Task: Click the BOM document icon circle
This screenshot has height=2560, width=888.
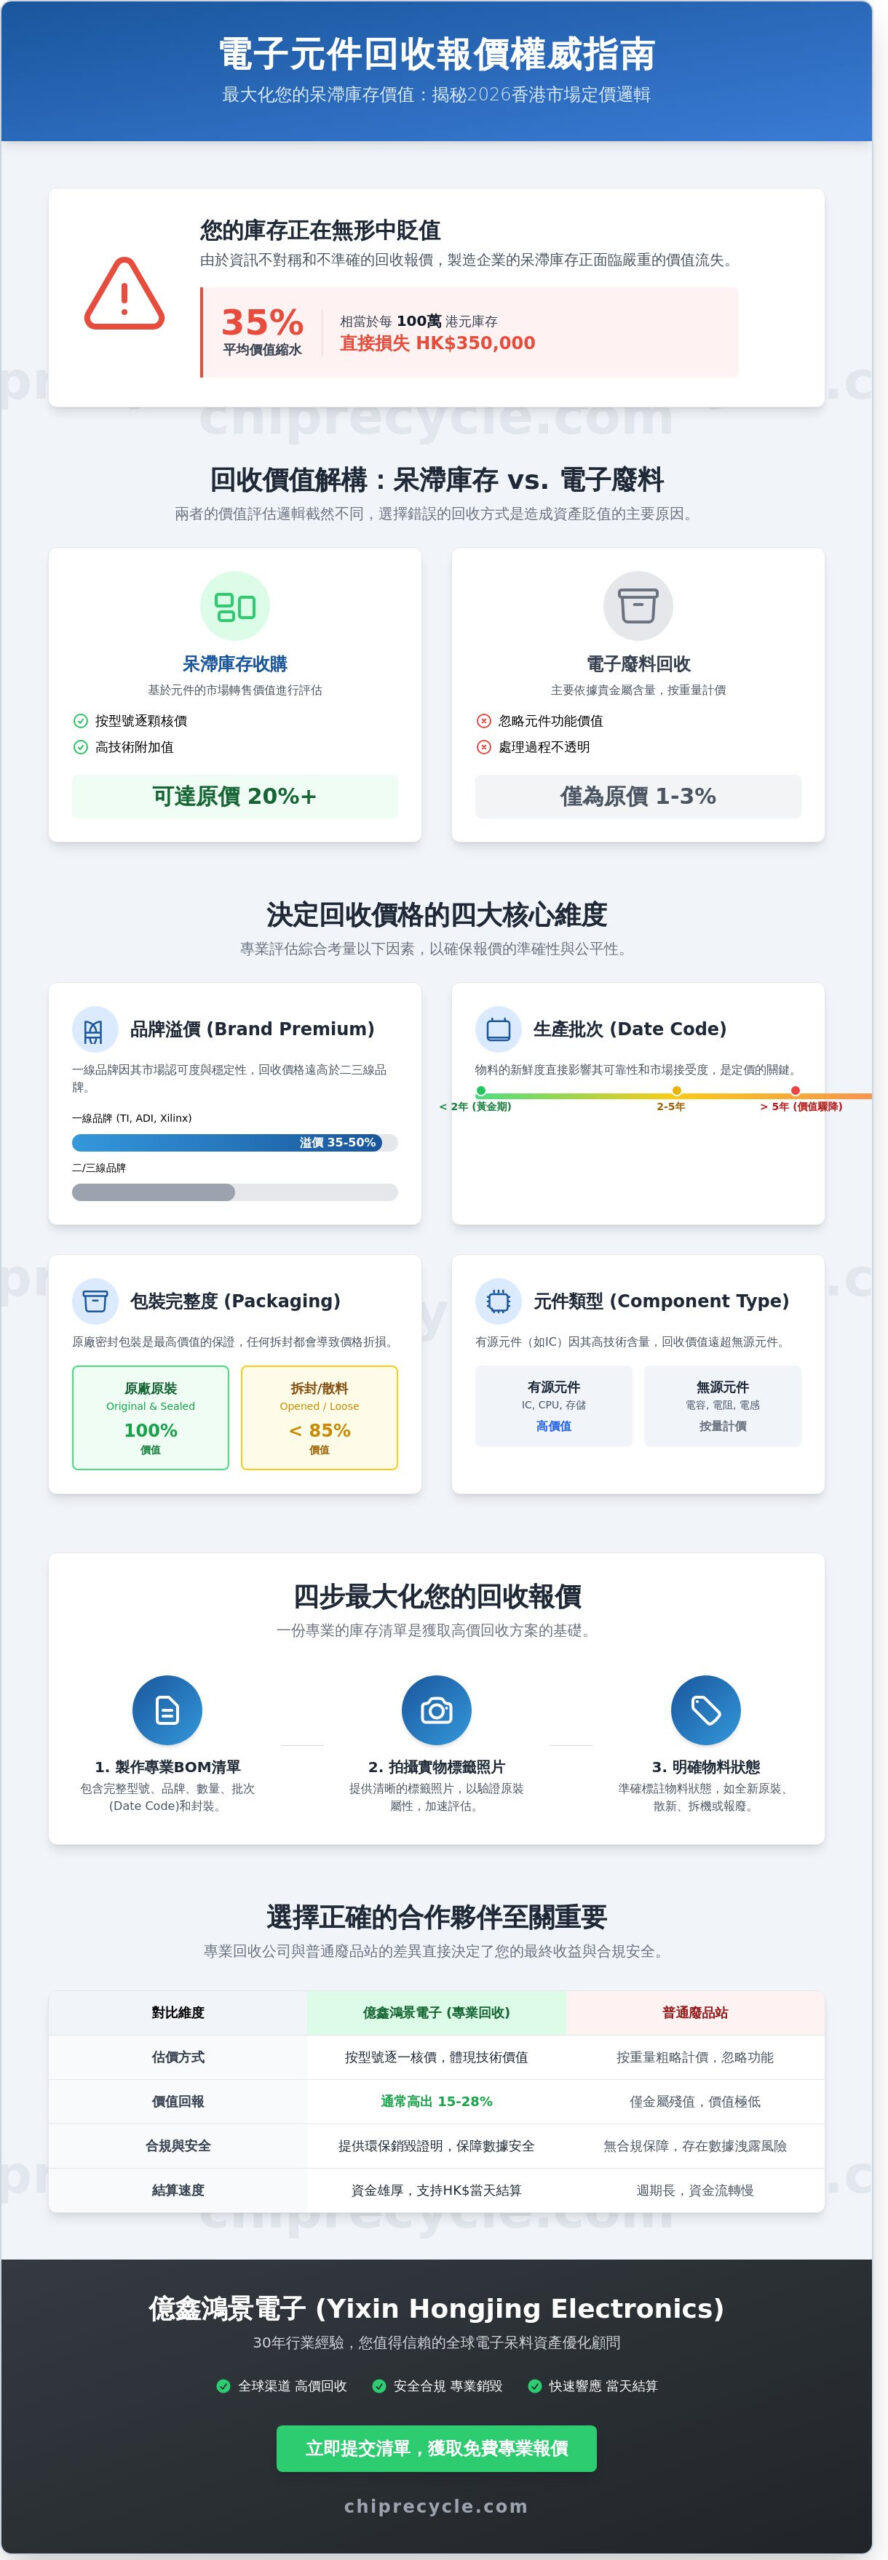Action: click(x=167, y=1710)
